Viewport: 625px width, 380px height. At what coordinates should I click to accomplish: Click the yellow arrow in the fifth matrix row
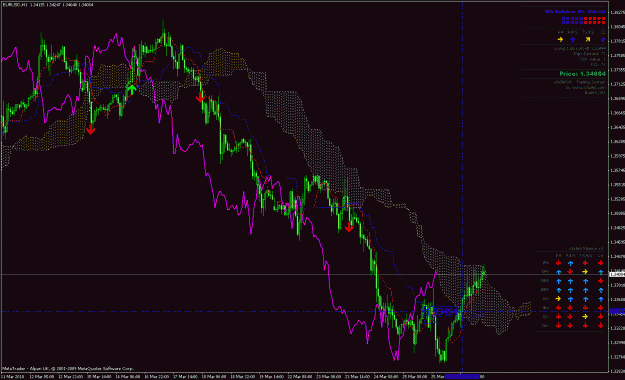coord(558,299)
